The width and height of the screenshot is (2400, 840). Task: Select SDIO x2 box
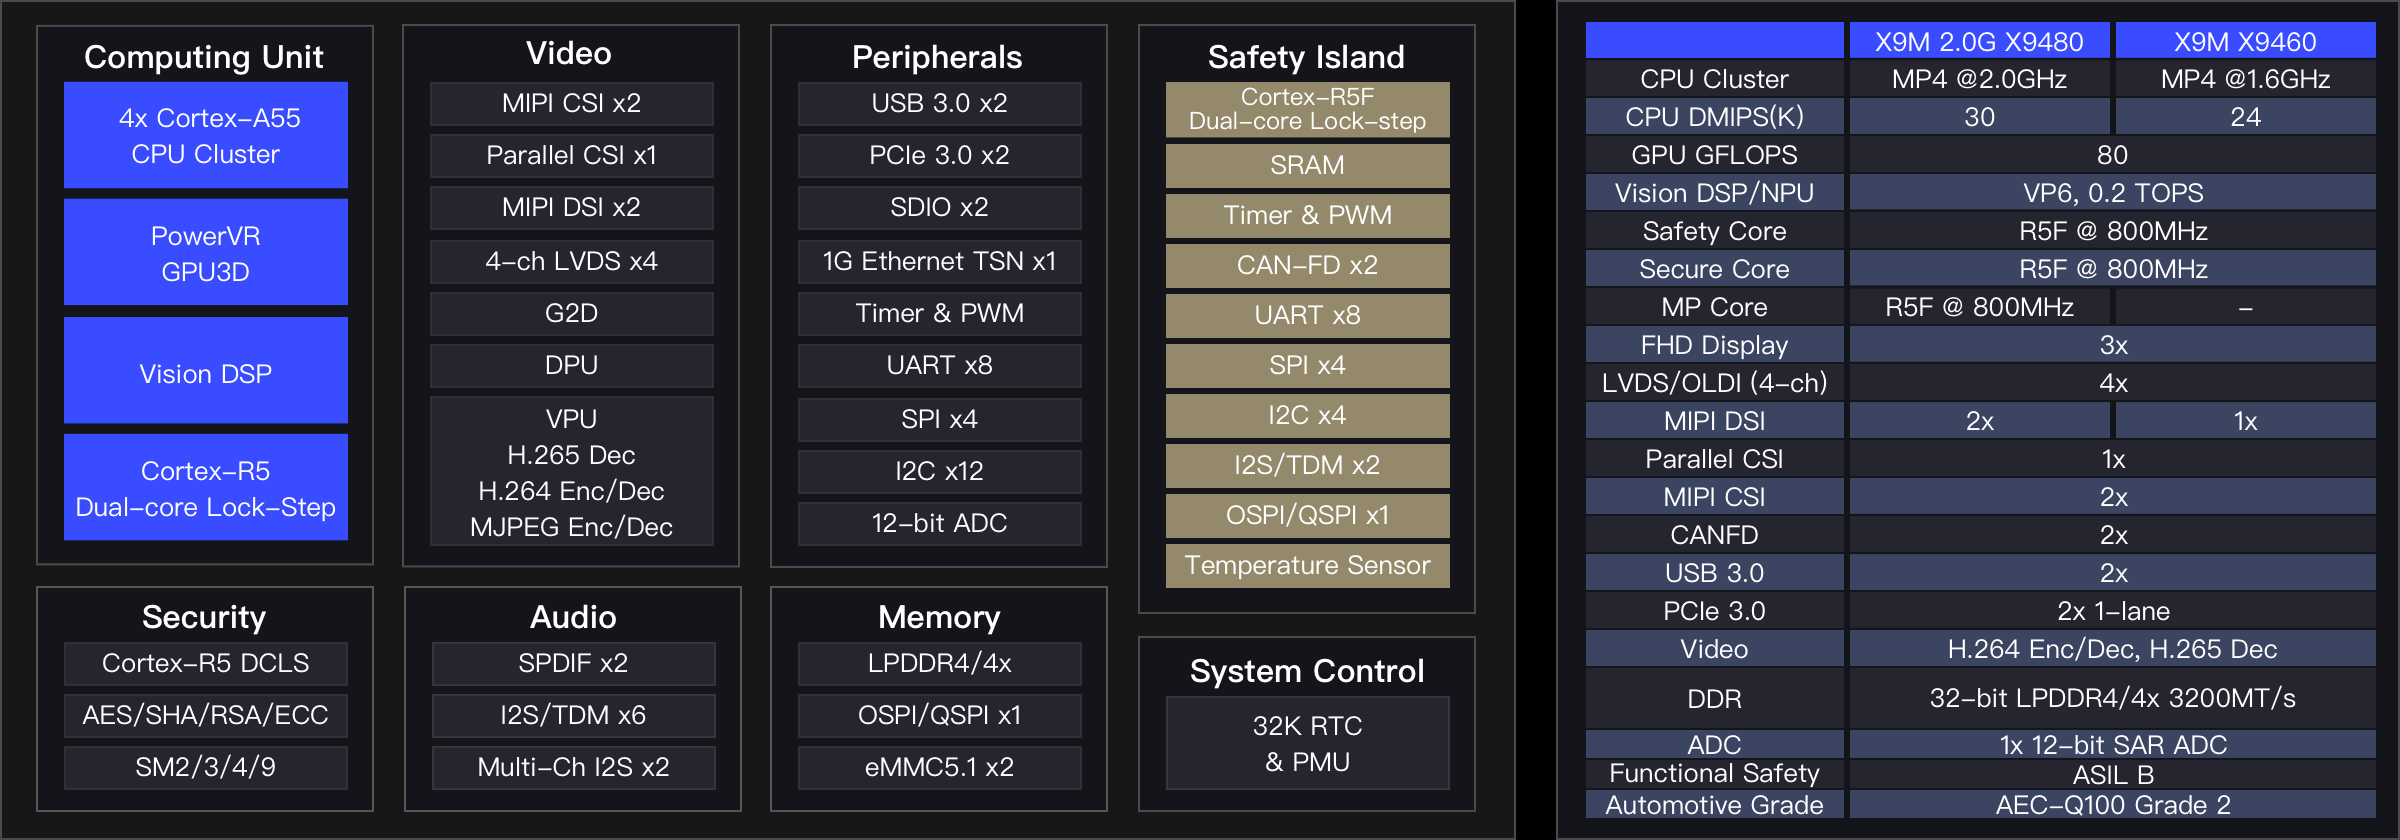pyautogui.click(x=940, y=208)
